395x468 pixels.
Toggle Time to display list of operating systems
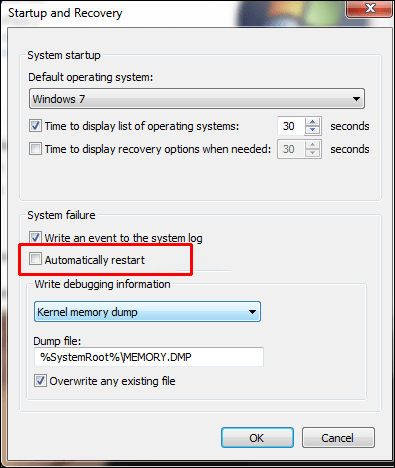point(35,126)
